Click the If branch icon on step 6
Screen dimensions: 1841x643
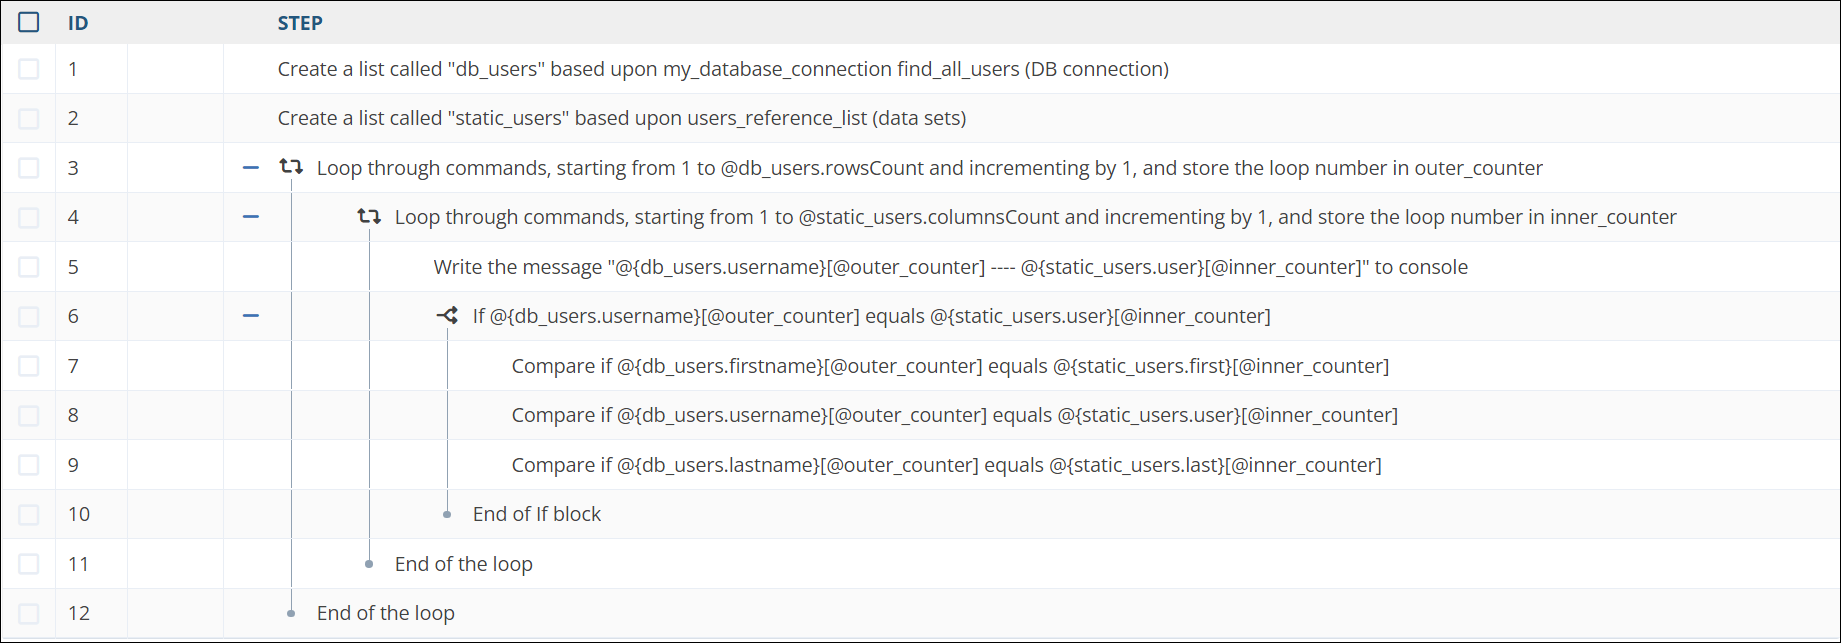coord(447,316)
